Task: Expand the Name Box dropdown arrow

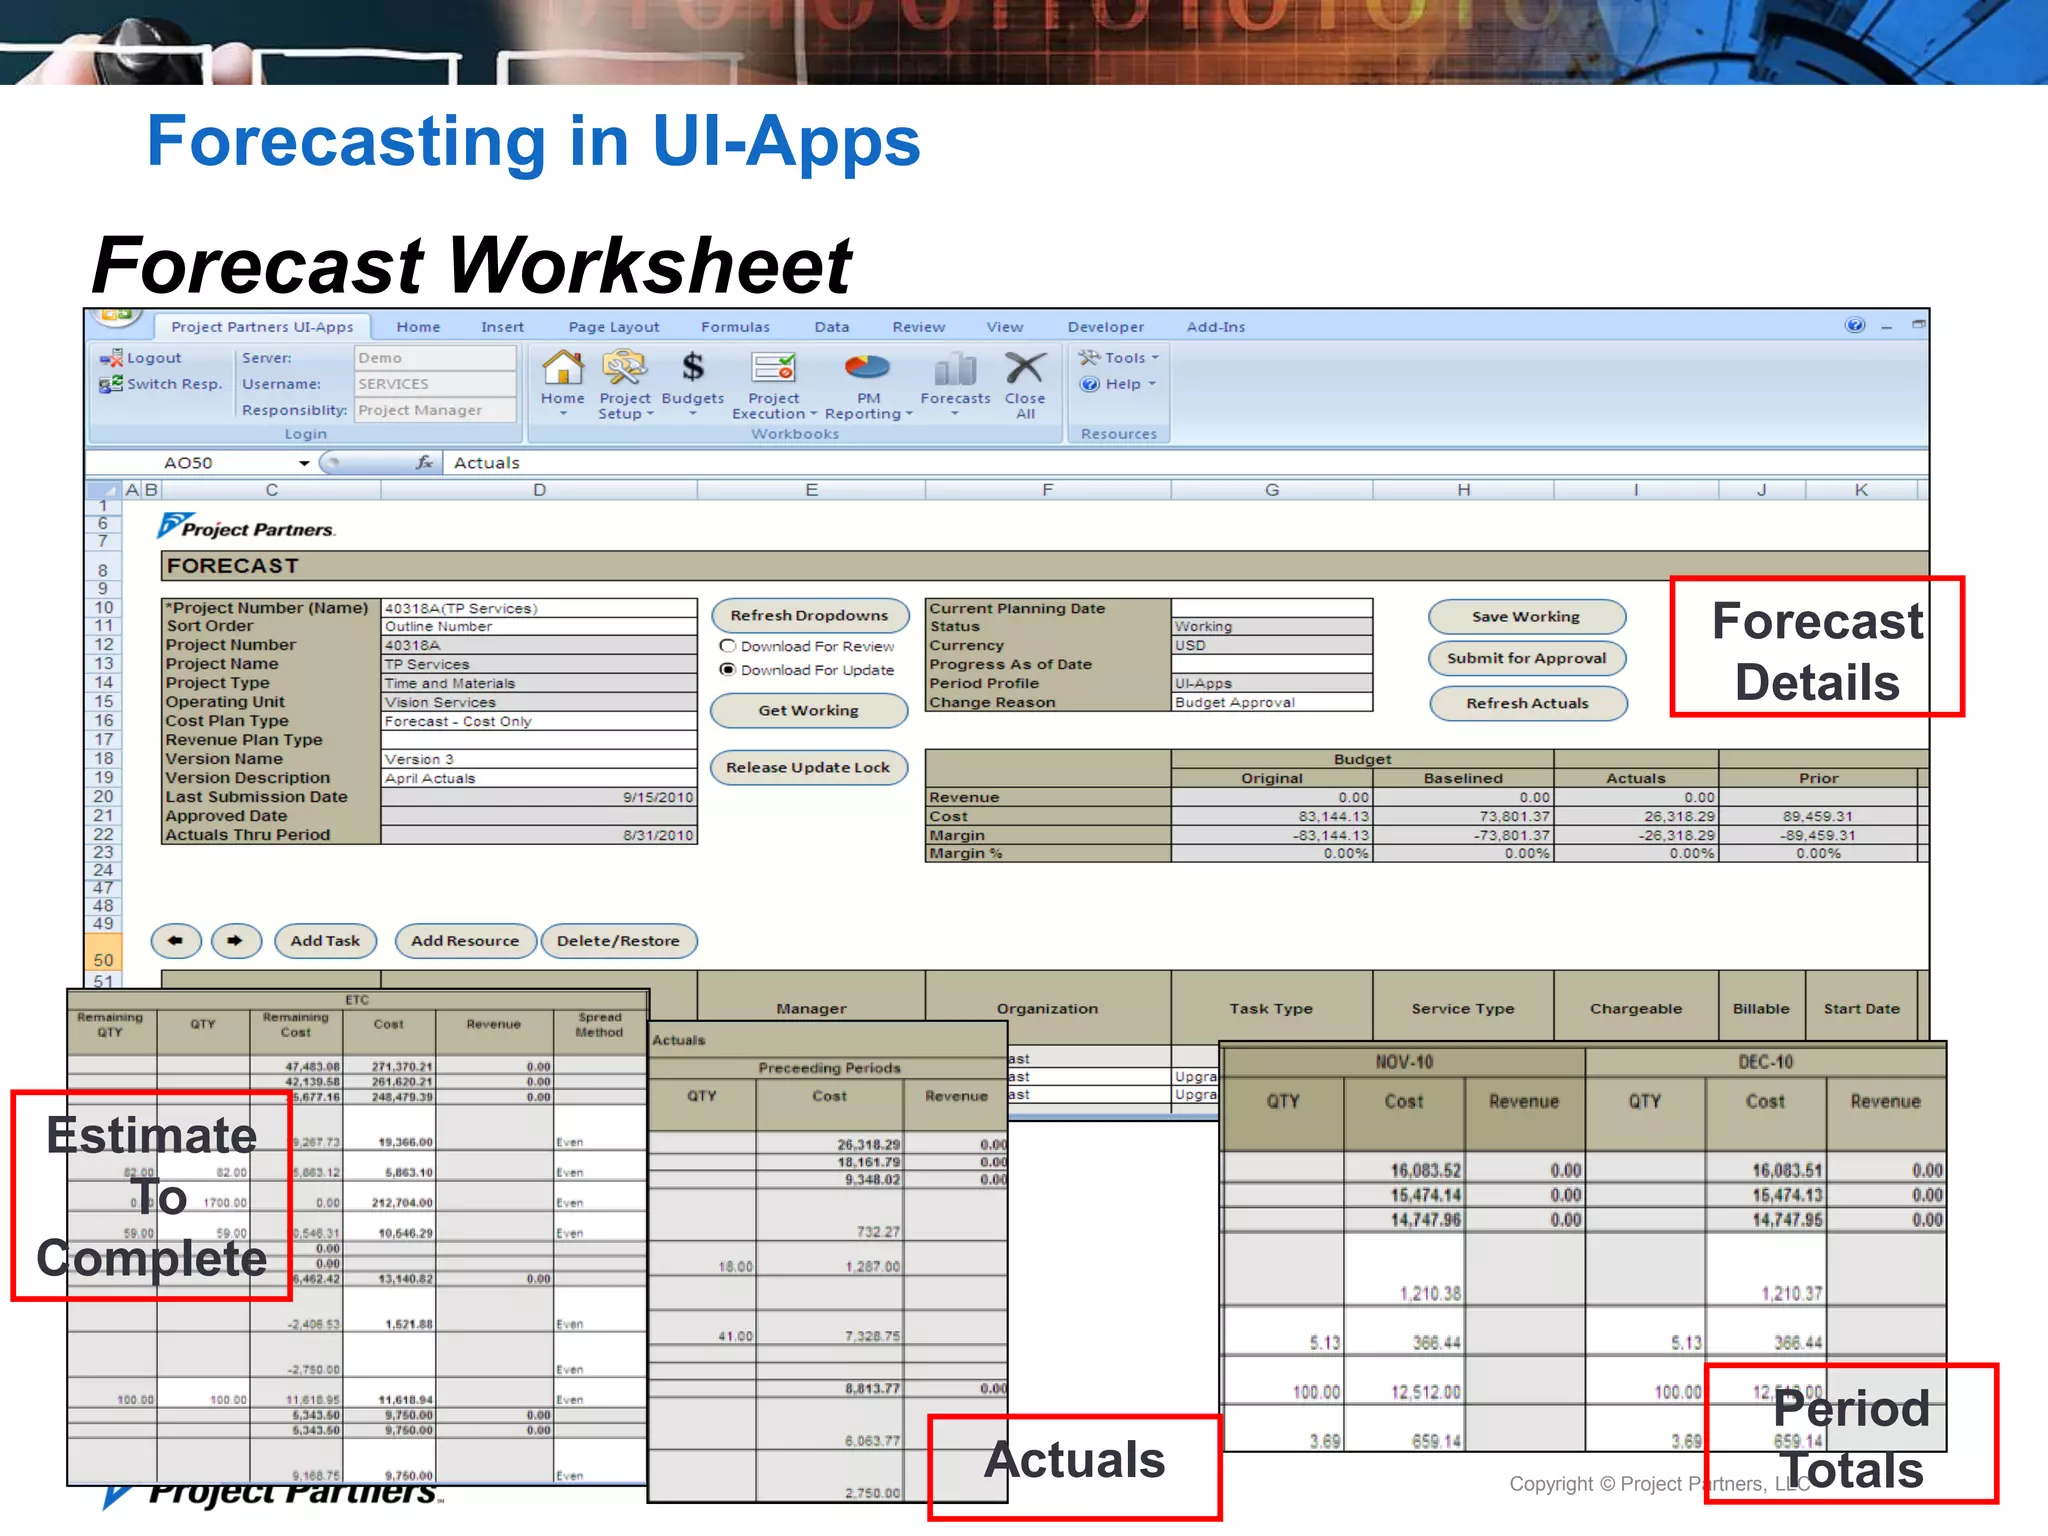Action: [304, 463]
